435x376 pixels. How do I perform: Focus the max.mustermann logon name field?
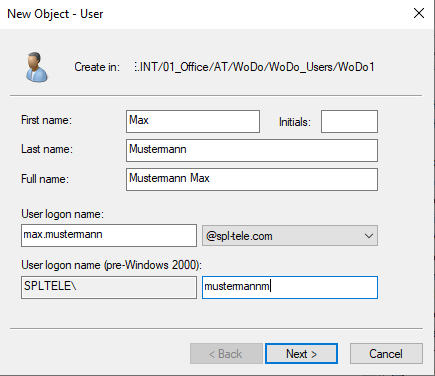(x=109, y=235)
